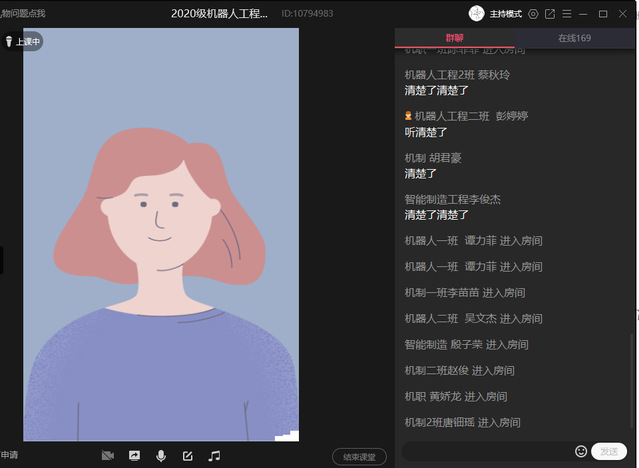The image size is (639, 468).
Task: Open the emoji picker in chat
Action: [x=581, y=452]
